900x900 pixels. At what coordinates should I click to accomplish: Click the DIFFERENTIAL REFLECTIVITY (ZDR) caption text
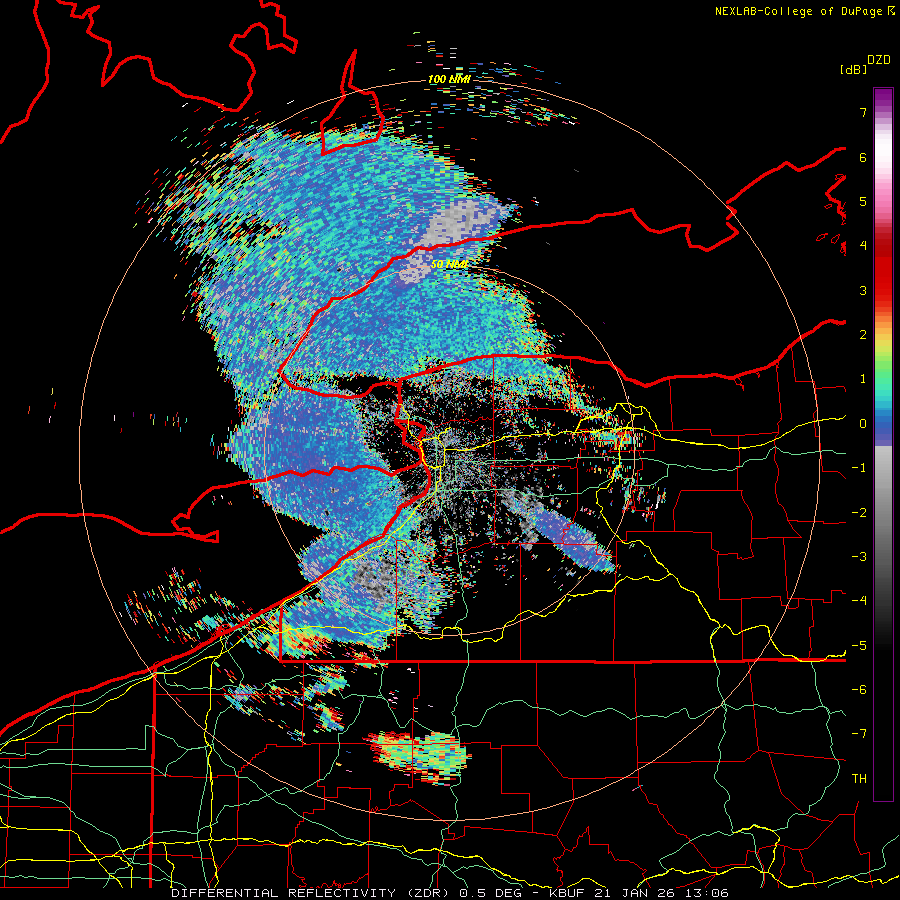[x=312, y=893]
